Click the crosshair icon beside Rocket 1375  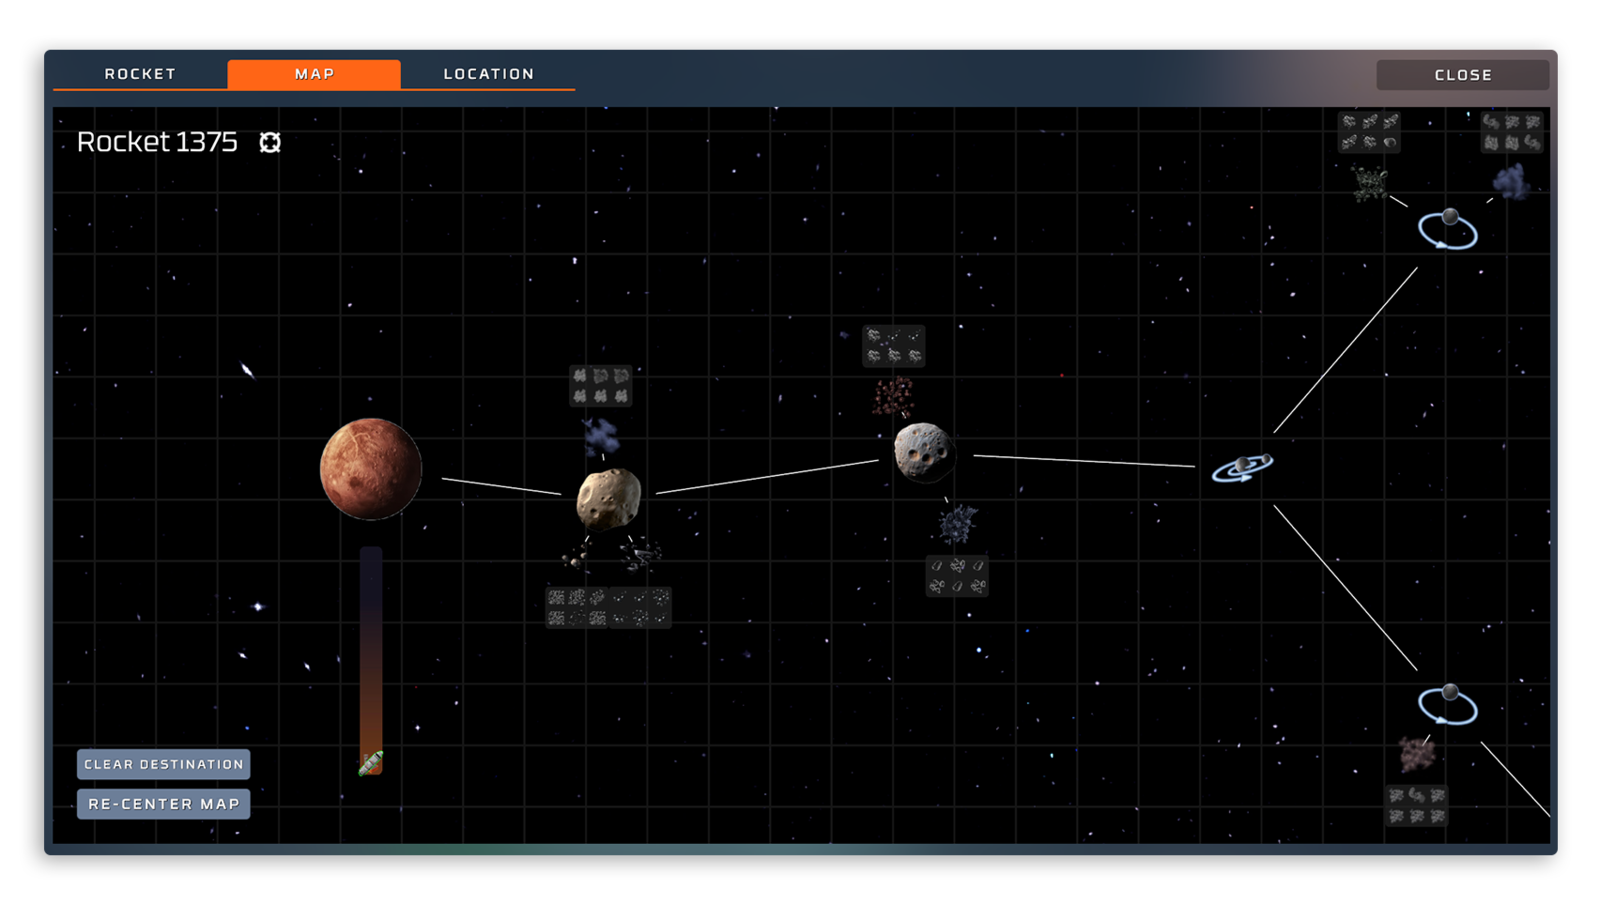[270, 143]
